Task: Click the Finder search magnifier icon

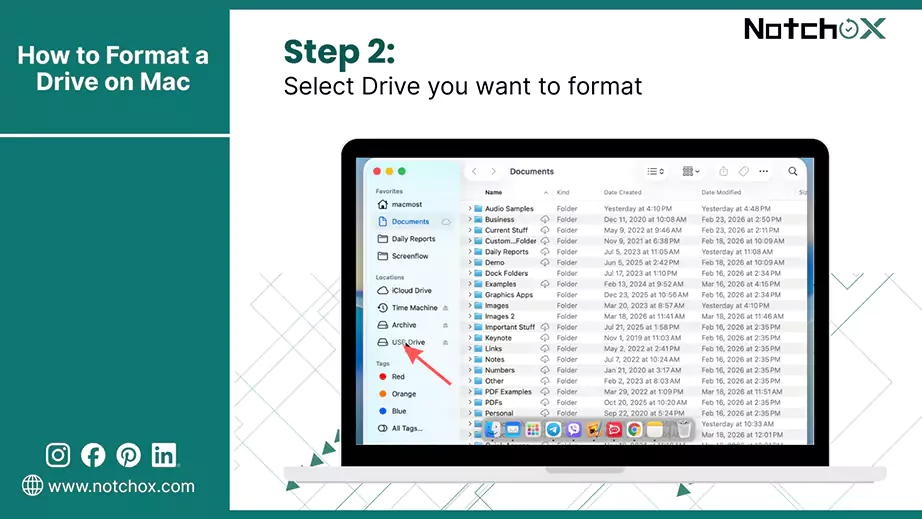Action: pos(793,172)
